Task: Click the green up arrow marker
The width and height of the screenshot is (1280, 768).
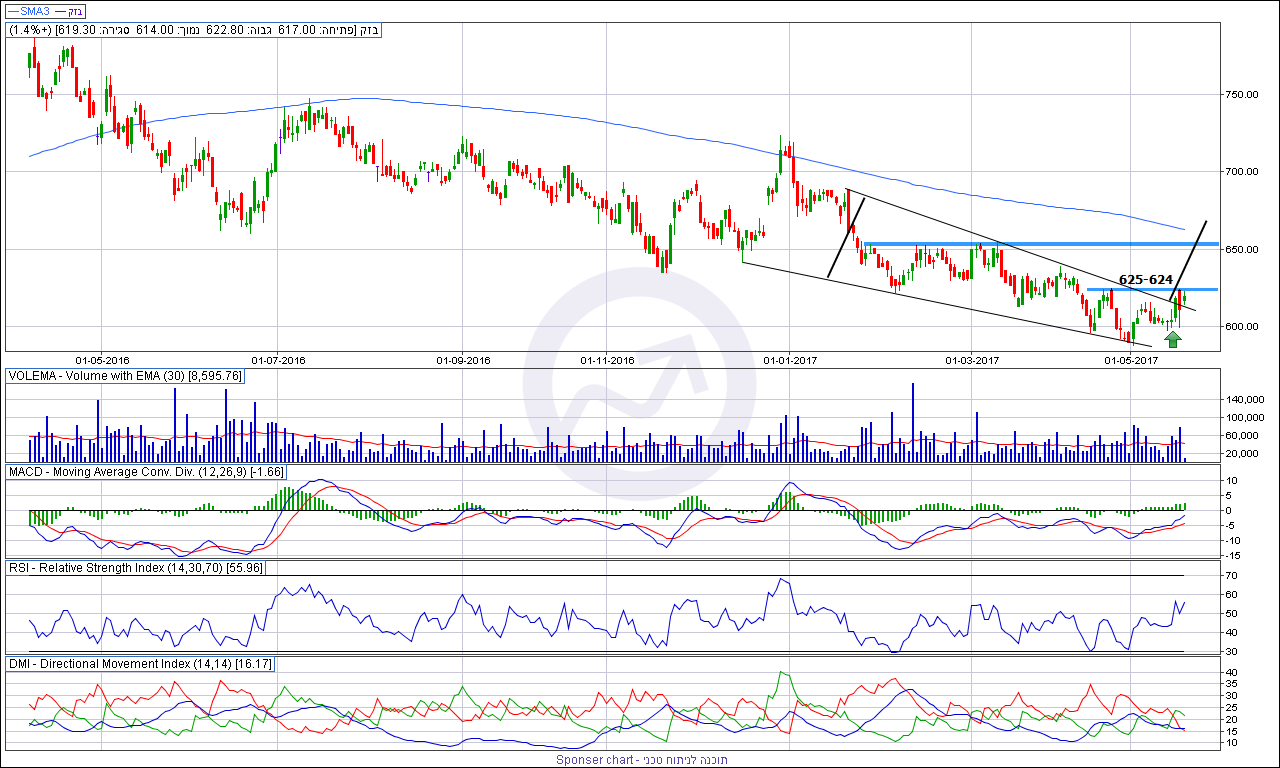Action: (1173, 339)
